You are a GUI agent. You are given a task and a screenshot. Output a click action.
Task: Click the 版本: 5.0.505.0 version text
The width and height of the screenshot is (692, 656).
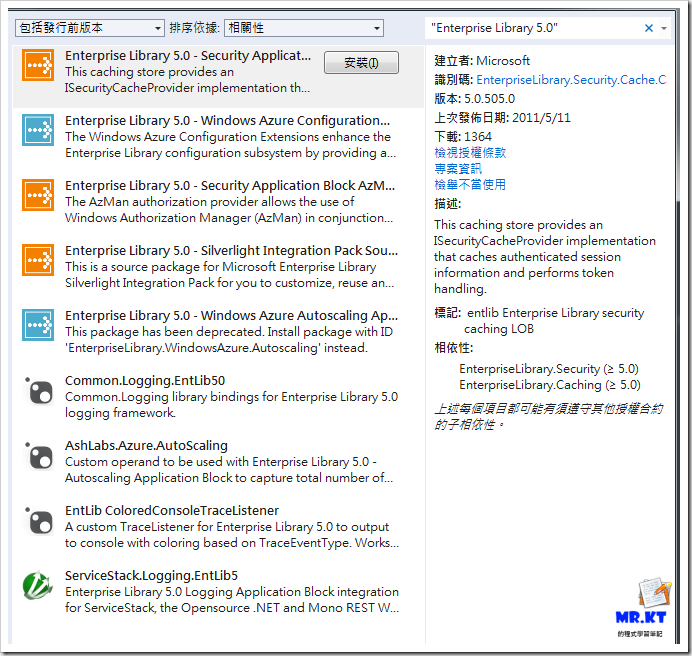click(474, 98)
